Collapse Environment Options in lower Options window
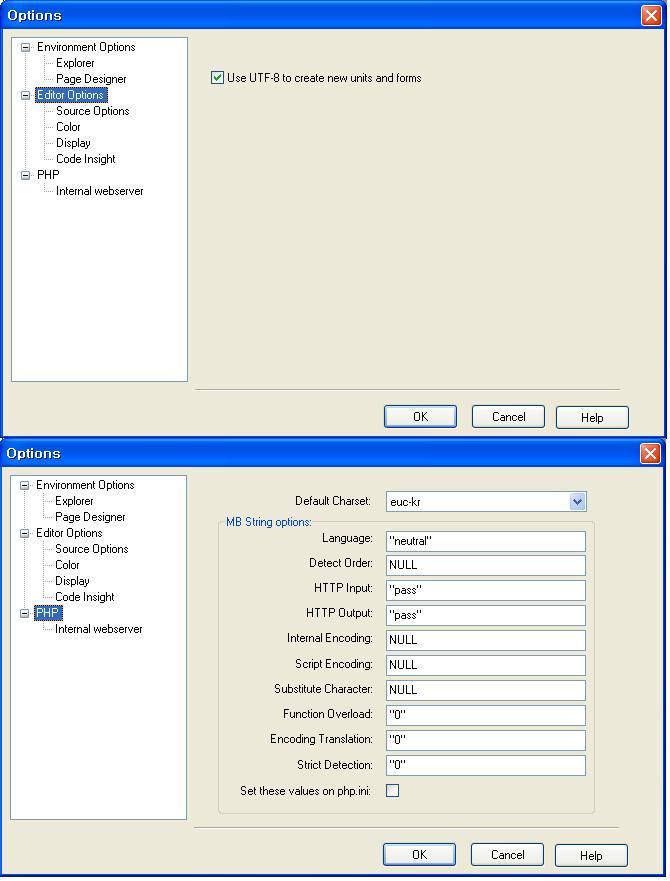 click(24, 485)
